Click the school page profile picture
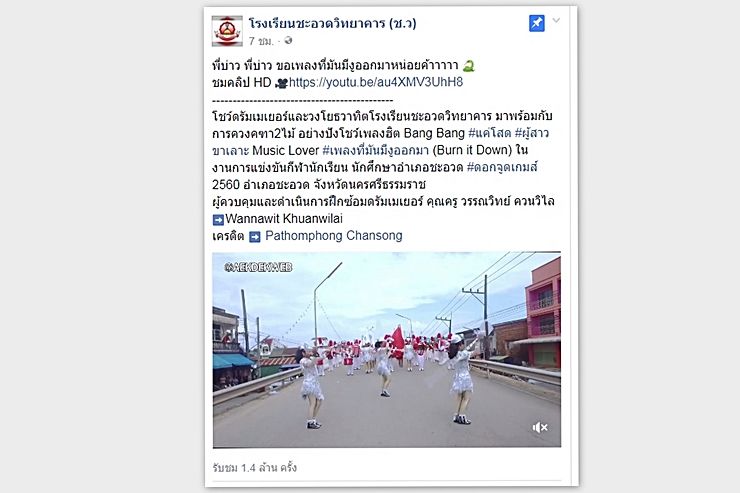This screenshot has width=740, height=493. pyautogui.click(x=227, y=31)
